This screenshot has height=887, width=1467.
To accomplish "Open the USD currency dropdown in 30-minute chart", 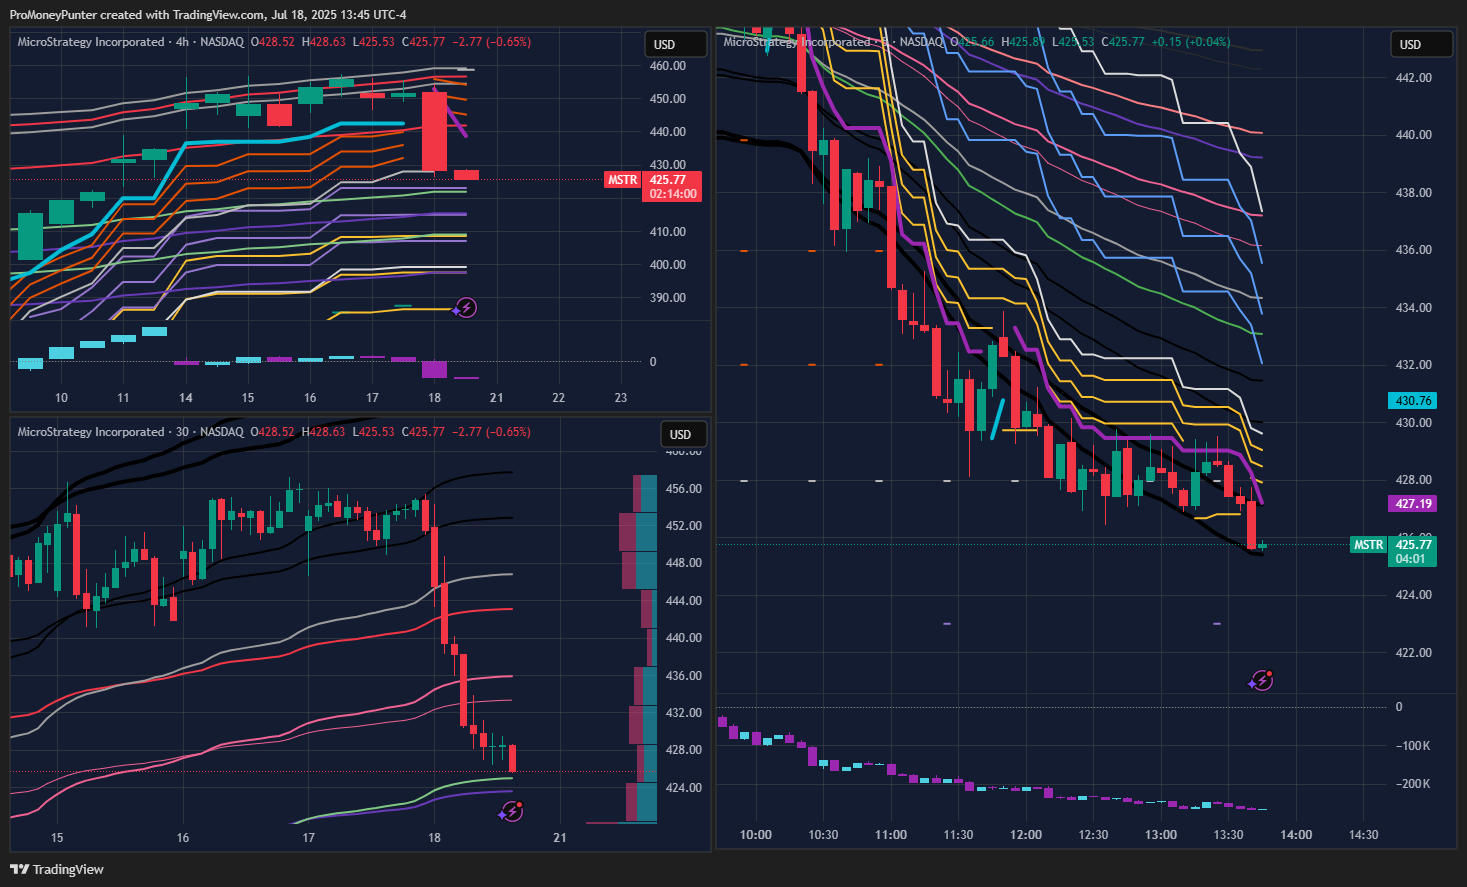I will [x=682, y=434].
